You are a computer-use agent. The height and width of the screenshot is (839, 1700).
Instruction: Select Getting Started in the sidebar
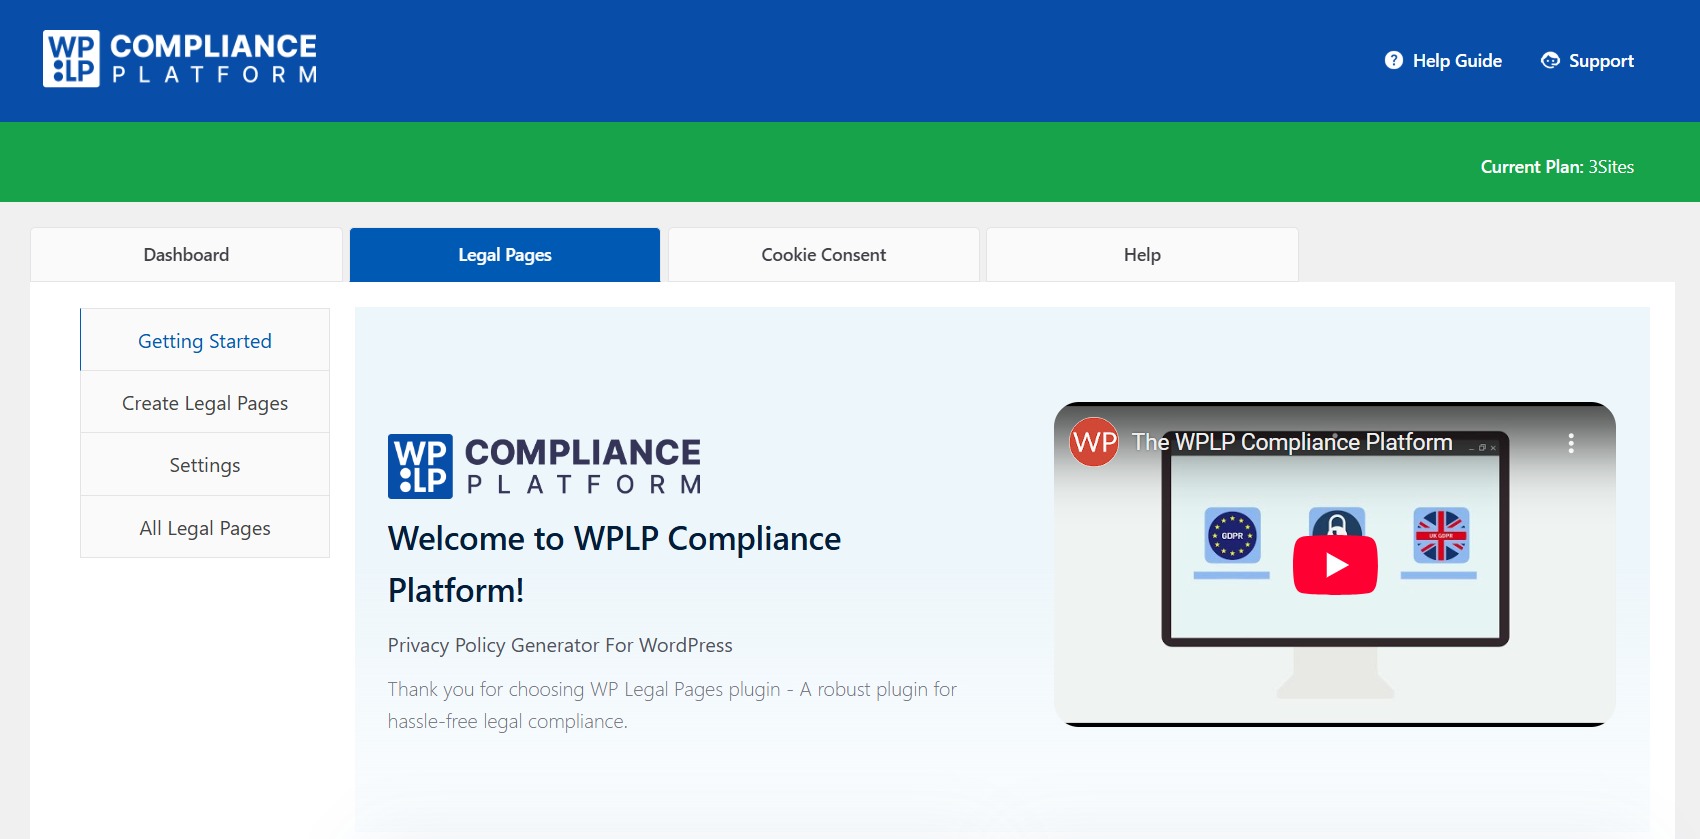tap(205, 341)
